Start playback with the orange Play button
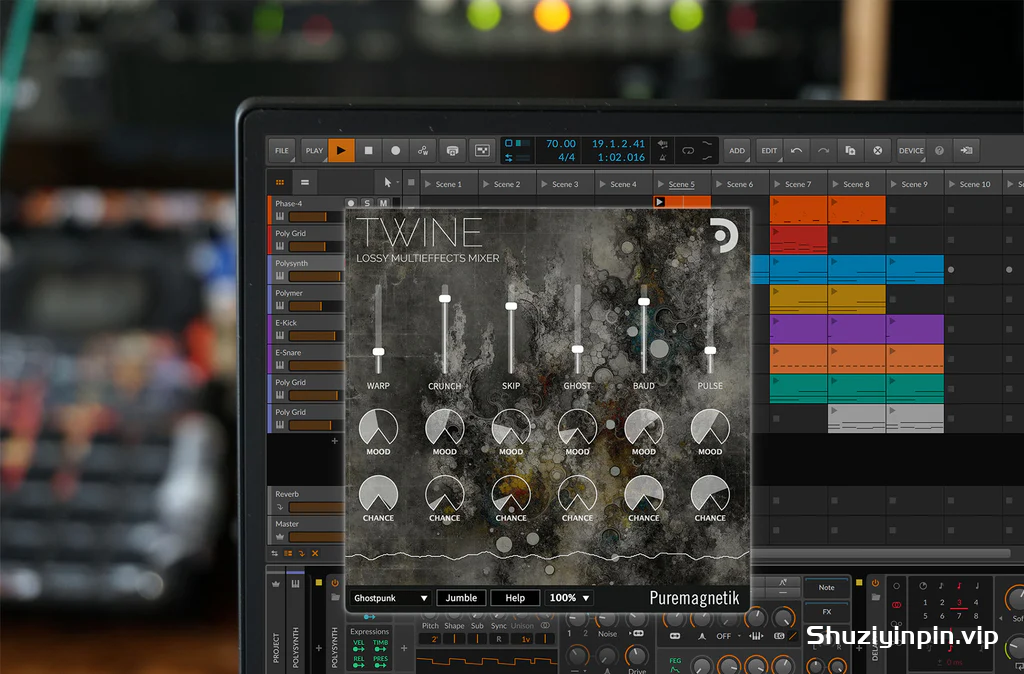This screenshot has width=1024, height=674. point(341,150)
